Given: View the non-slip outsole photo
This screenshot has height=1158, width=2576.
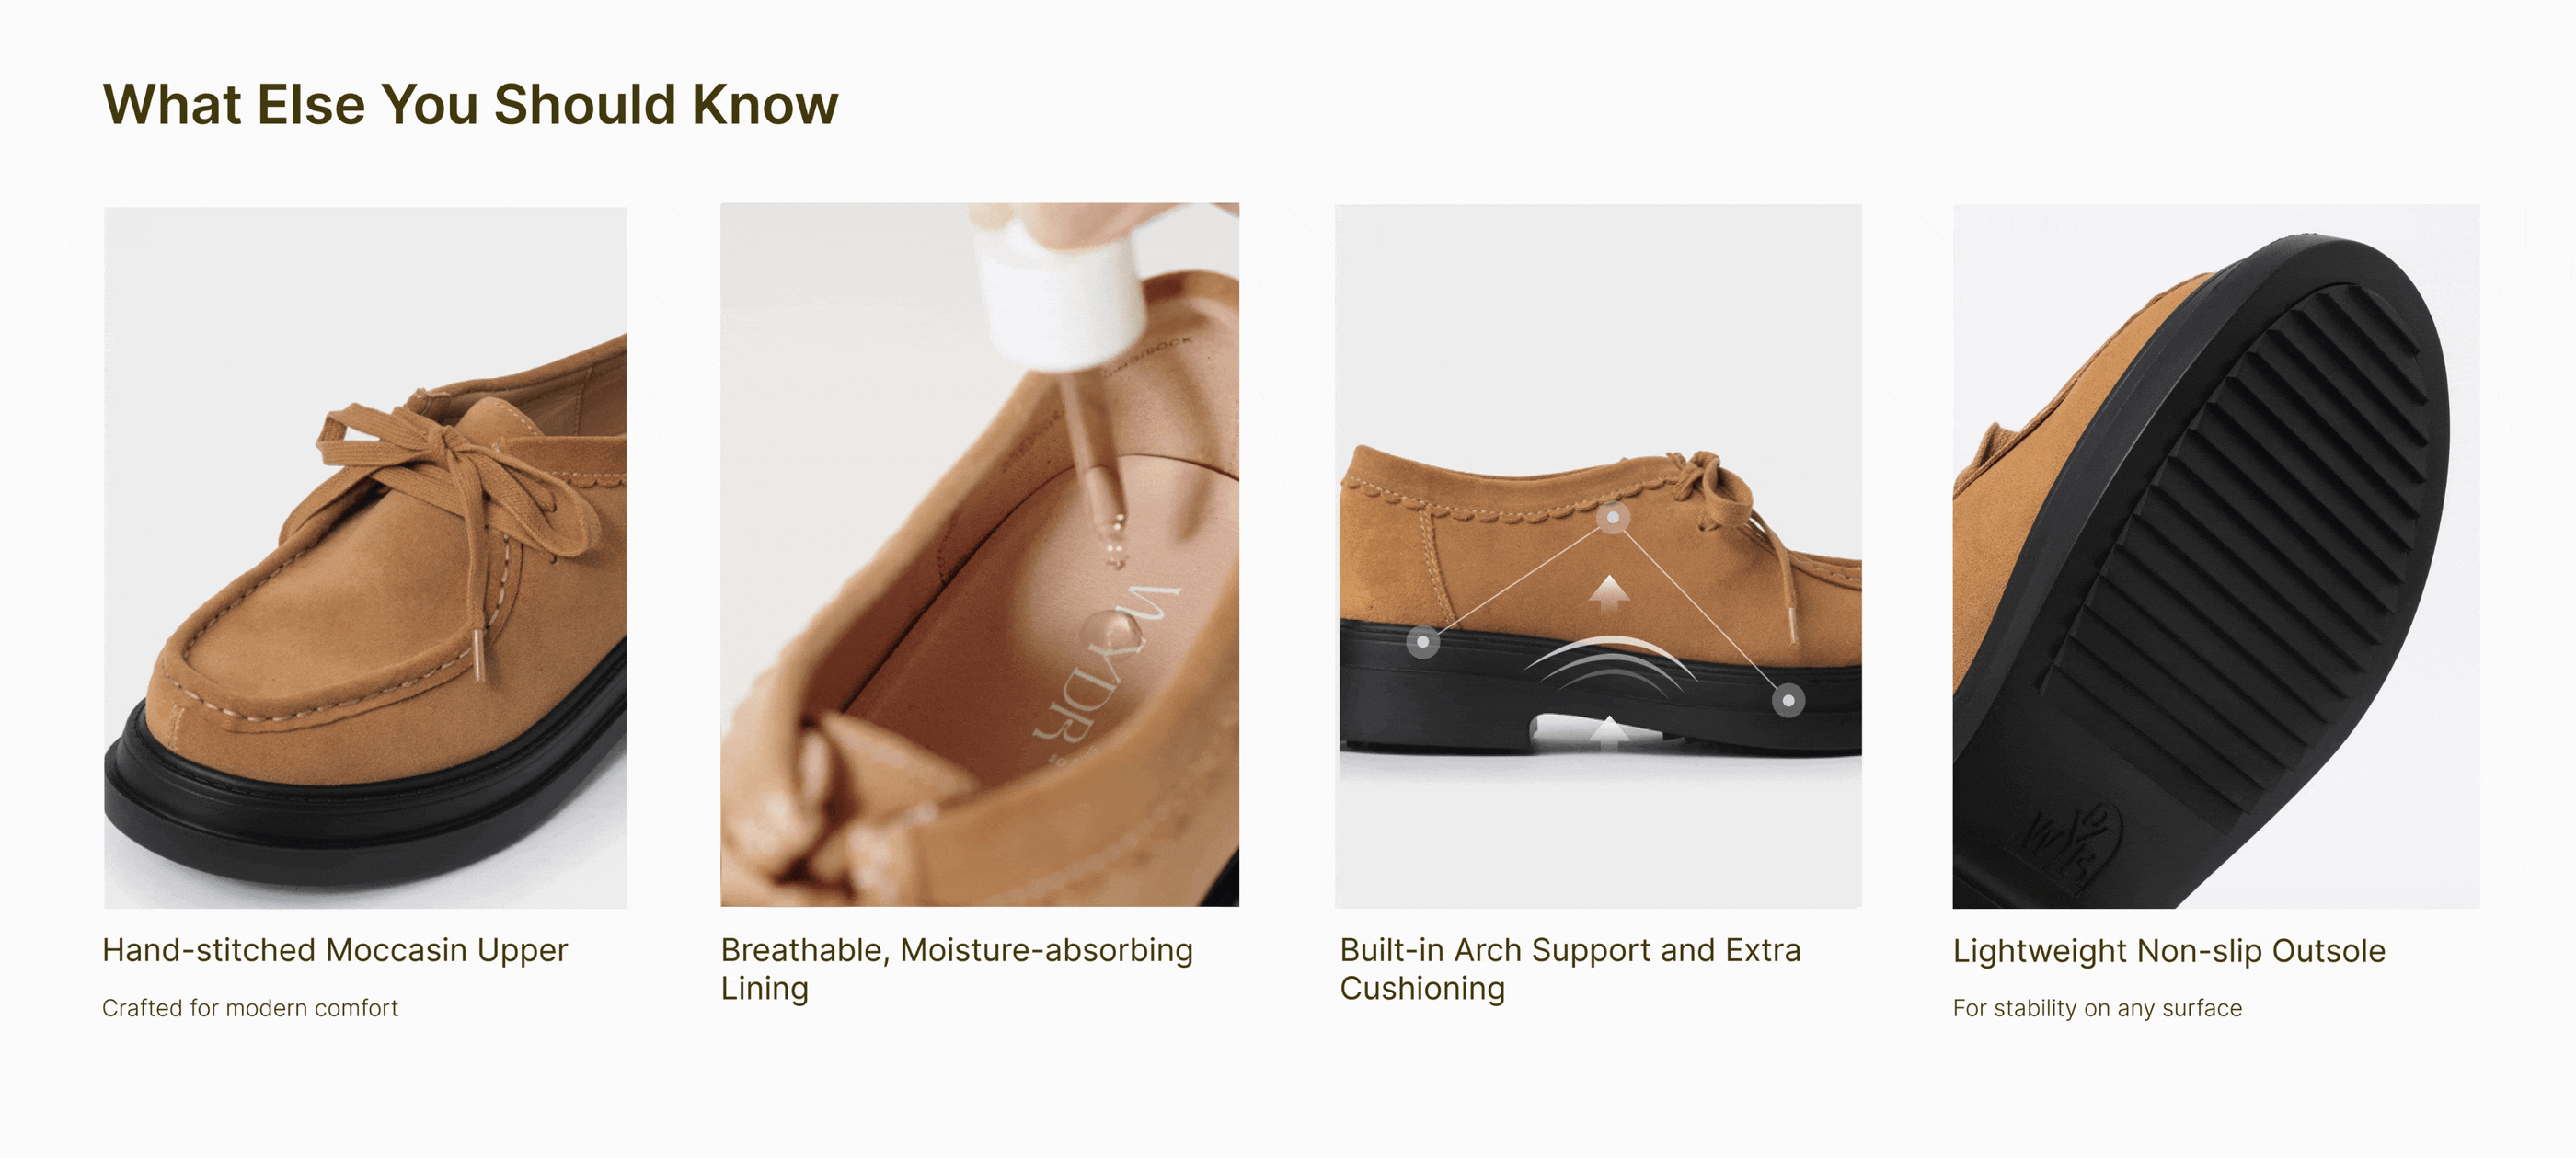Looking at the screenshot, I should coord(2216,556).
